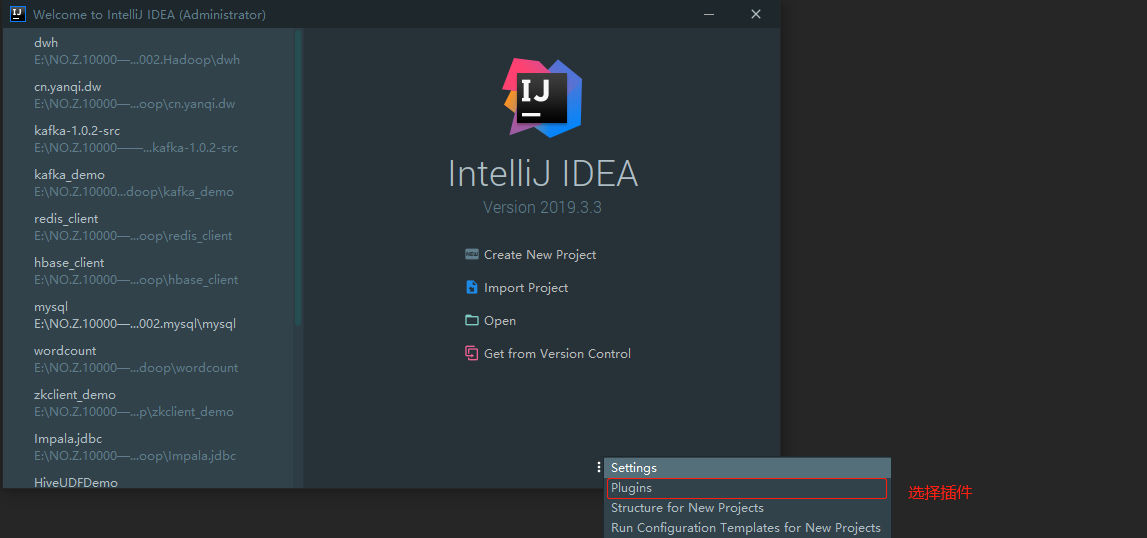Open recent project kafka-1.0.2-src
Viewport: 1147px width, 538px height.
(x=149, y=139)
